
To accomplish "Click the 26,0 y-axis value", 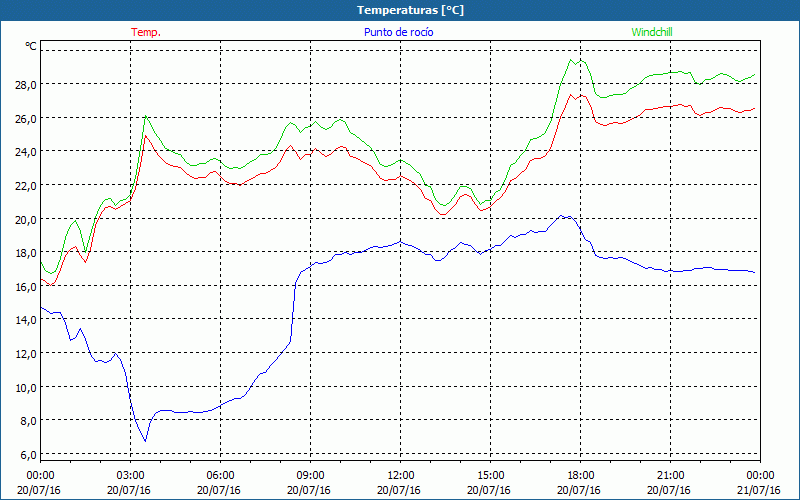I will click(x=26, y=118).
